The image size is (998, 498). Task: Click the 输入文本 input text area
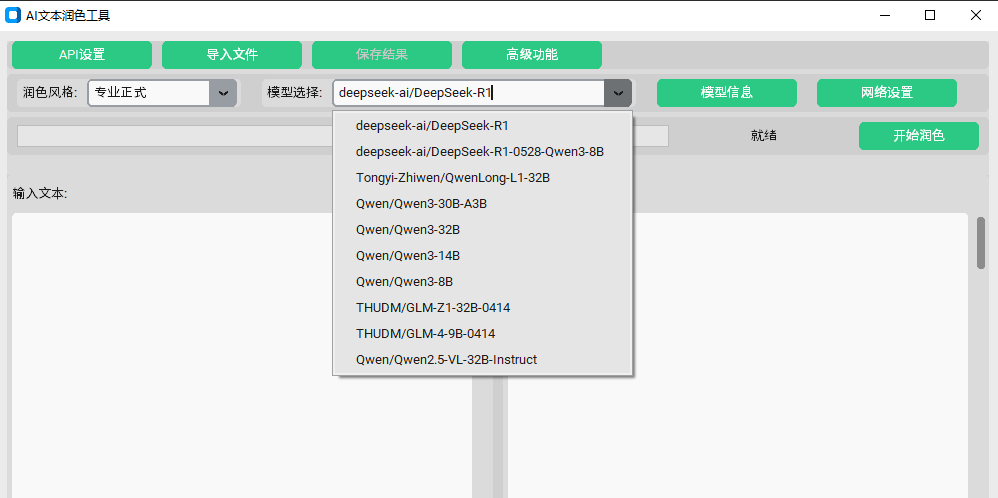coord(242,355)
